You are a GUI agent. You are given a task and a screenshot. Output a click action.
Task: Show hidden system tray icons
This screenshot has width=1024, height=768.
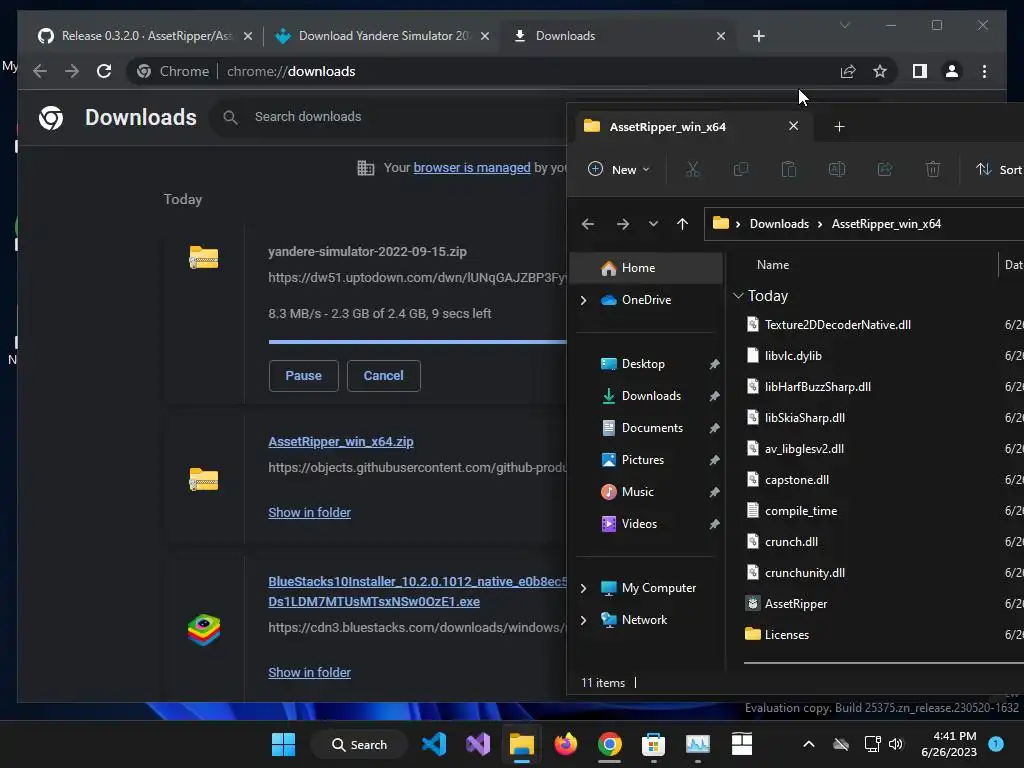click(808, 744)
